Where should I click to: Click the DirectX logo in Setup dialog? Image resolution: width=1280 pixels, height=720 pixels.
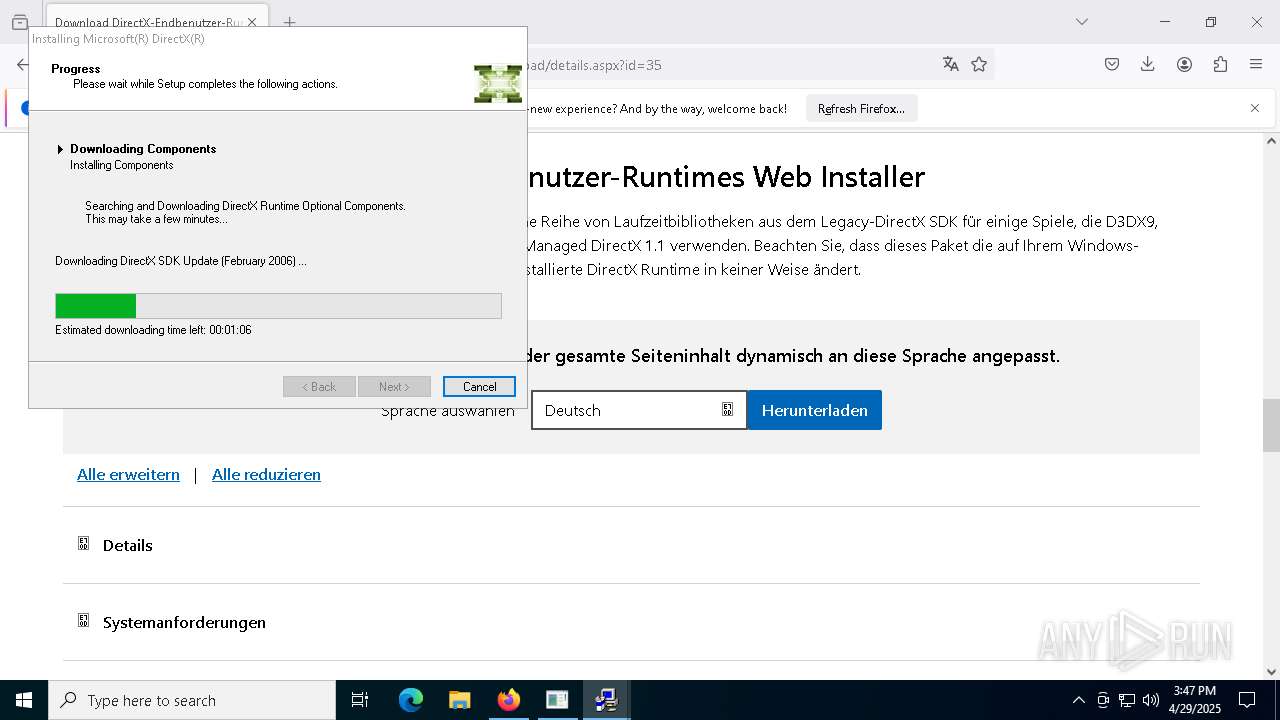pos(498,84)
